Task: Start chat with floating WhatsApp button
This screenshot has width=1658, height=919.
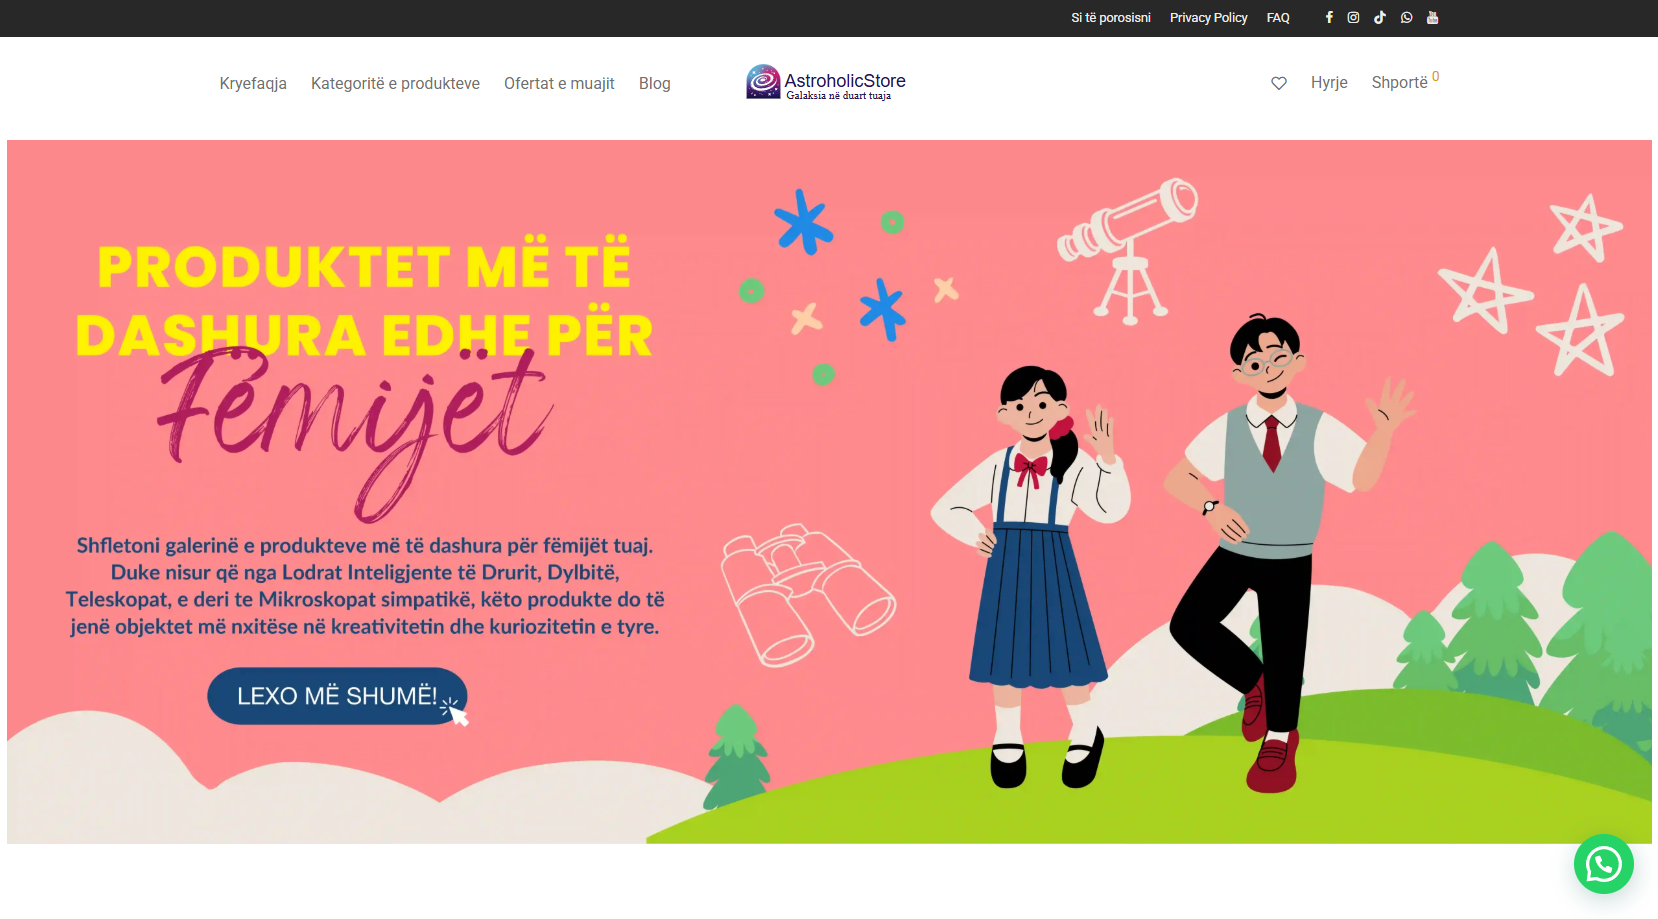Action: click(1604, 864)
